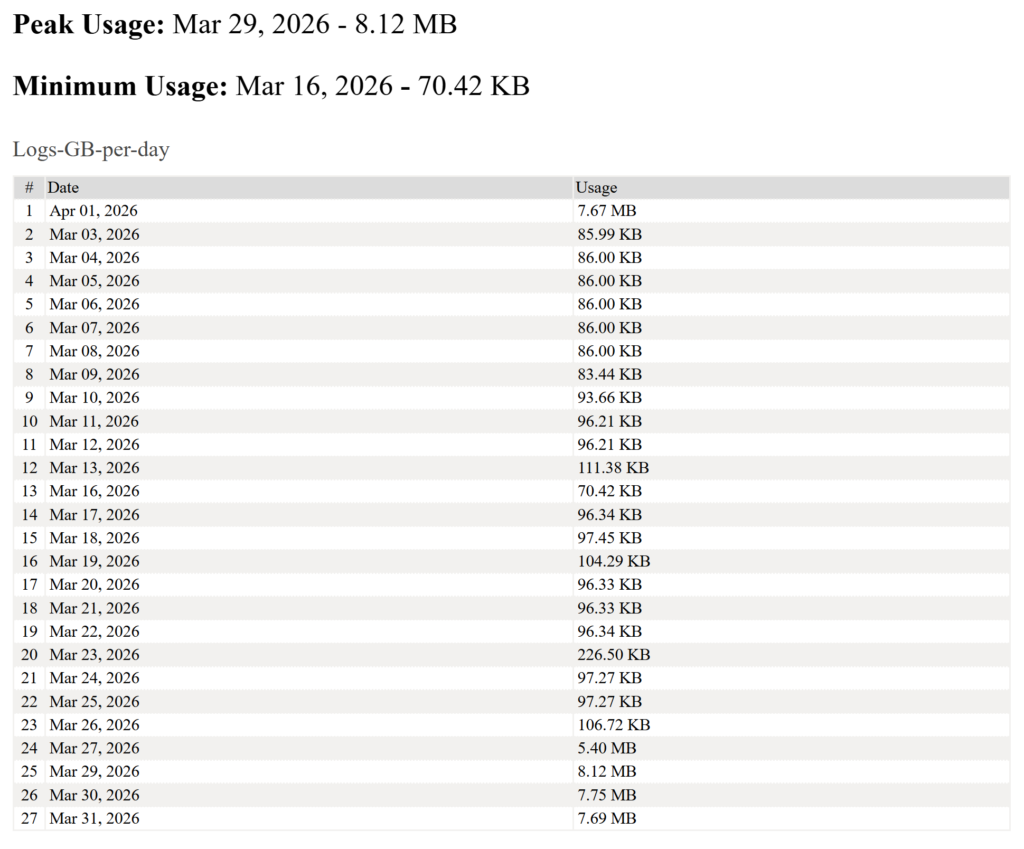Viewport: 1024px width, 849px height.
Task: Click the '#' column header
Action: (29, 188)
